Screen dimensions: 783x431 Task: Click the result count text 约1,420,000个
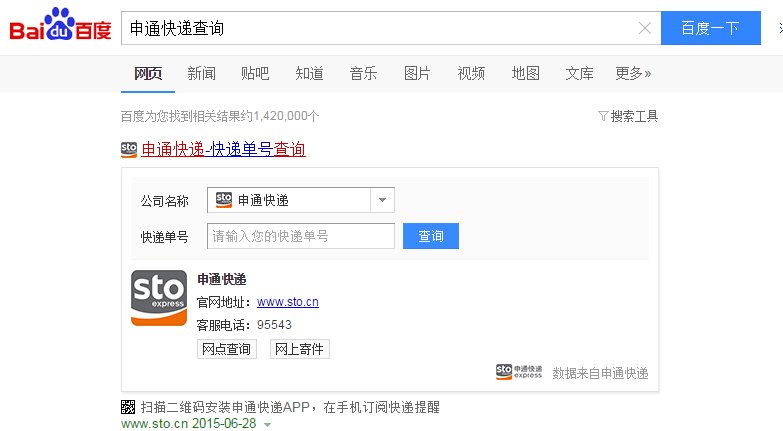tap(281, 116)
